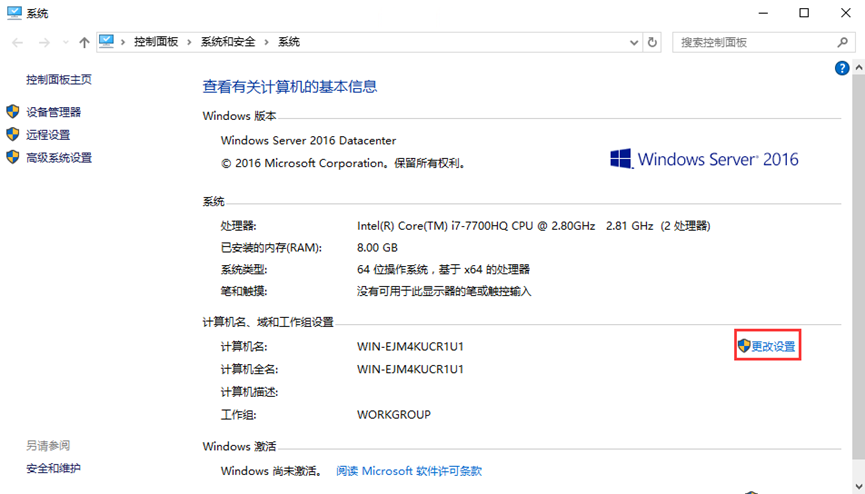Expand the address bar history dropdown
Viewport: 865px width, 494px height.
pos(634,42)
